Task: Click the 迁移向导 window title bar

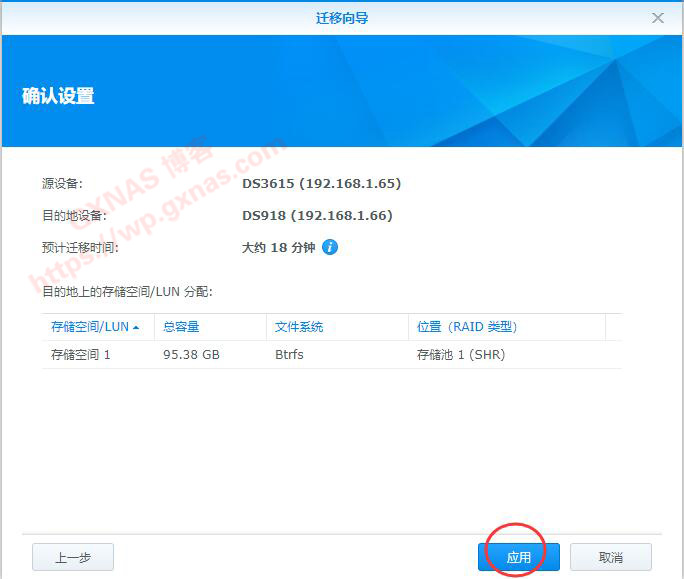Action: pos(342,18)
